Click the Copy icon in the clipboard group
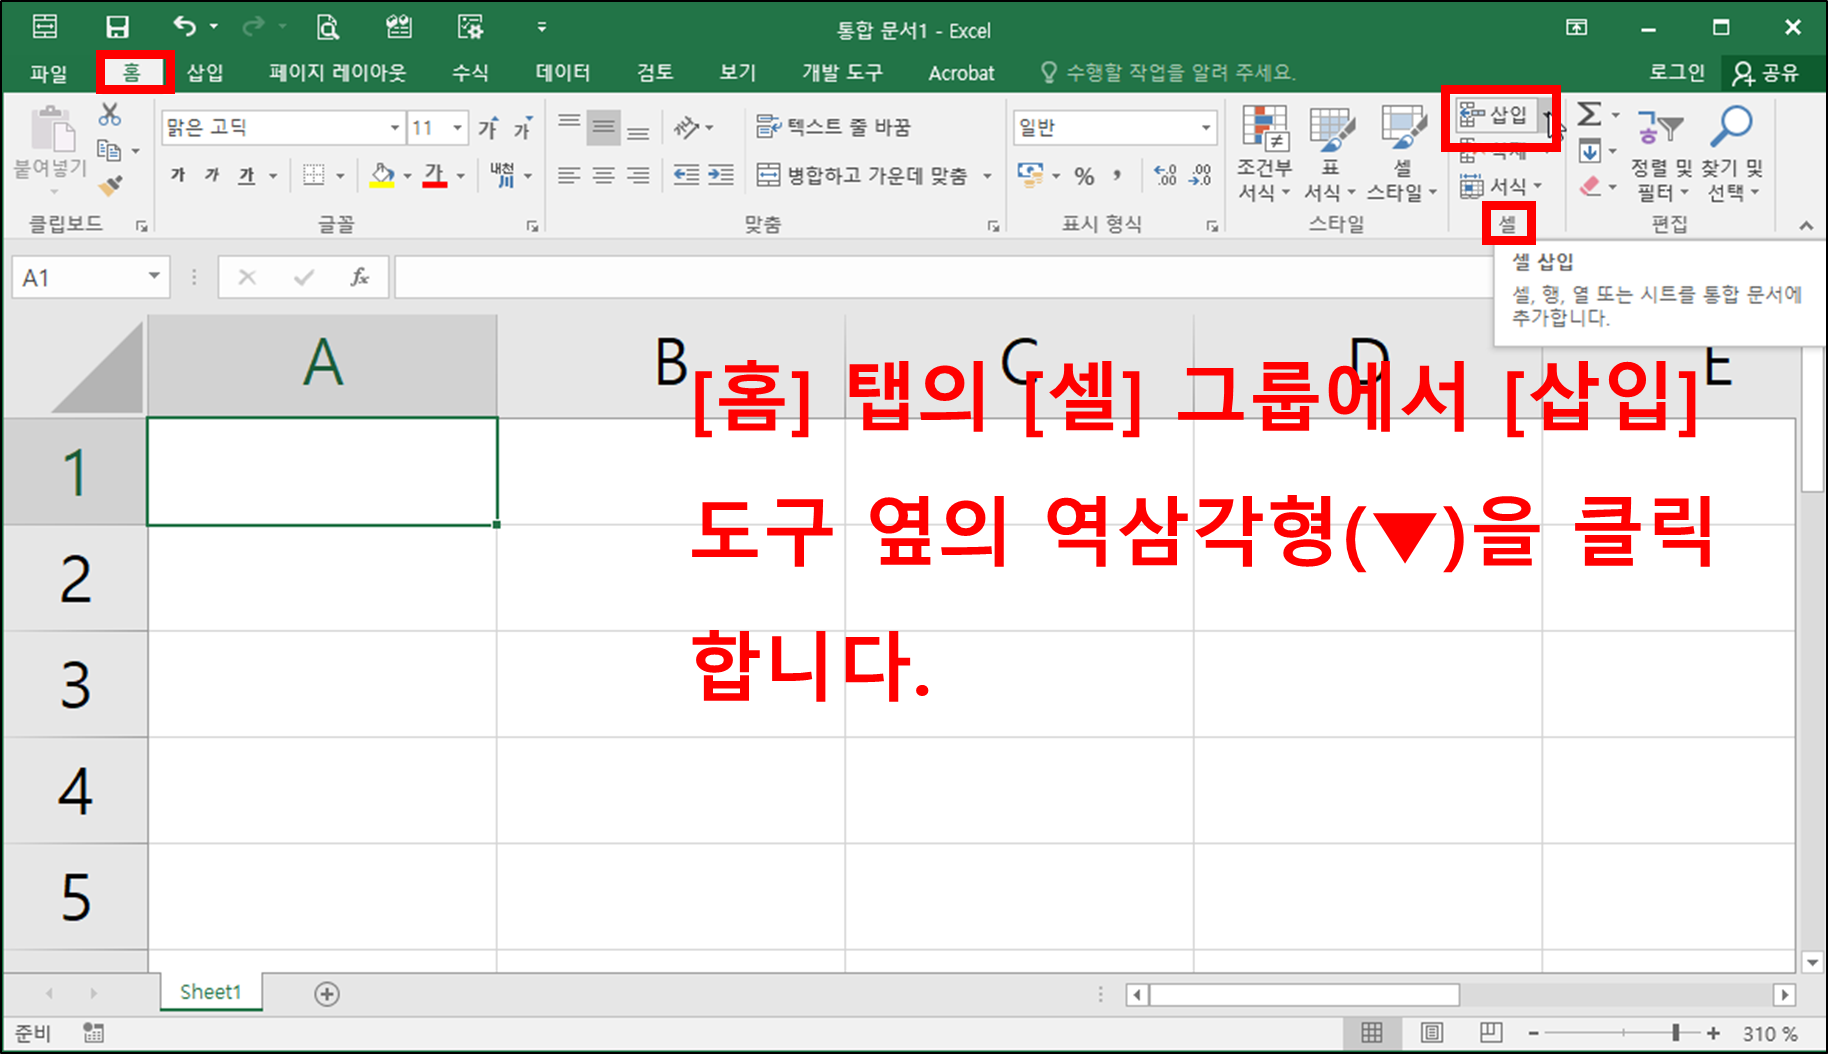 tap(109, 151)
